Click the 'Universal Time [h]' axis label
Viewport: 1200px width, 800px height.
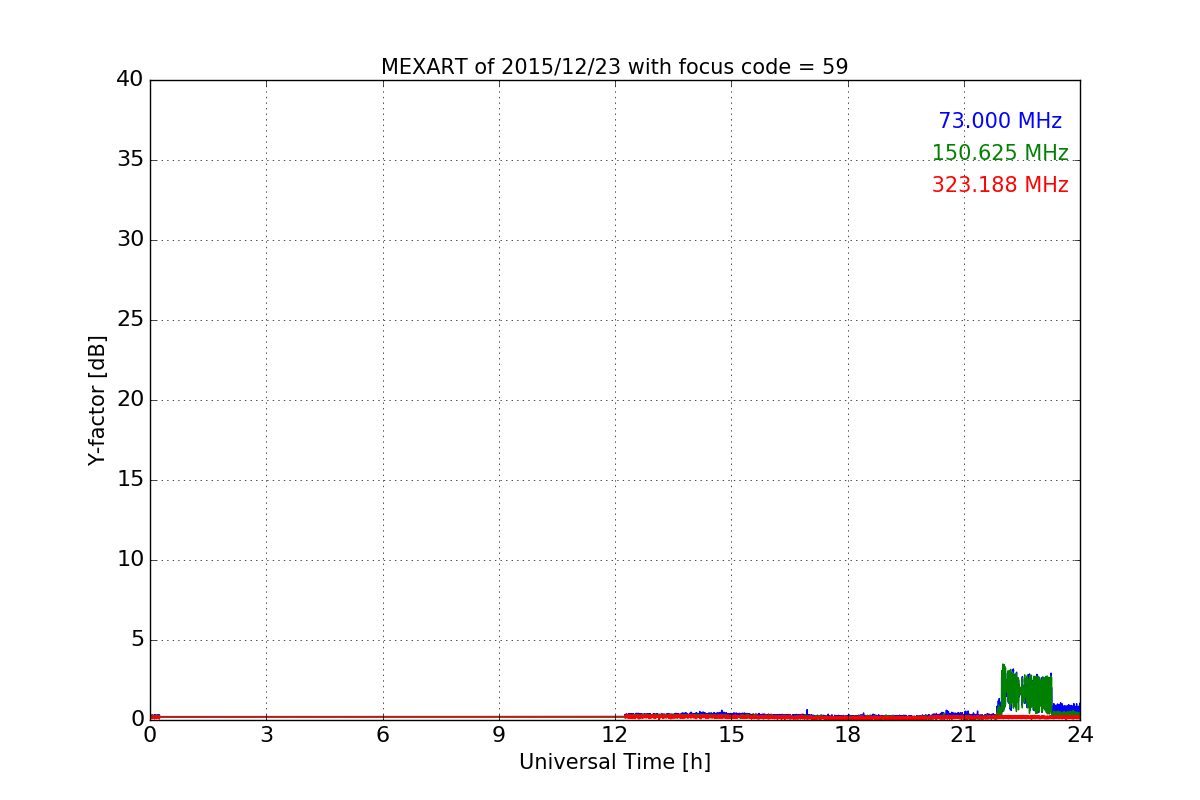pyautogui.click(x=615, y=762)
